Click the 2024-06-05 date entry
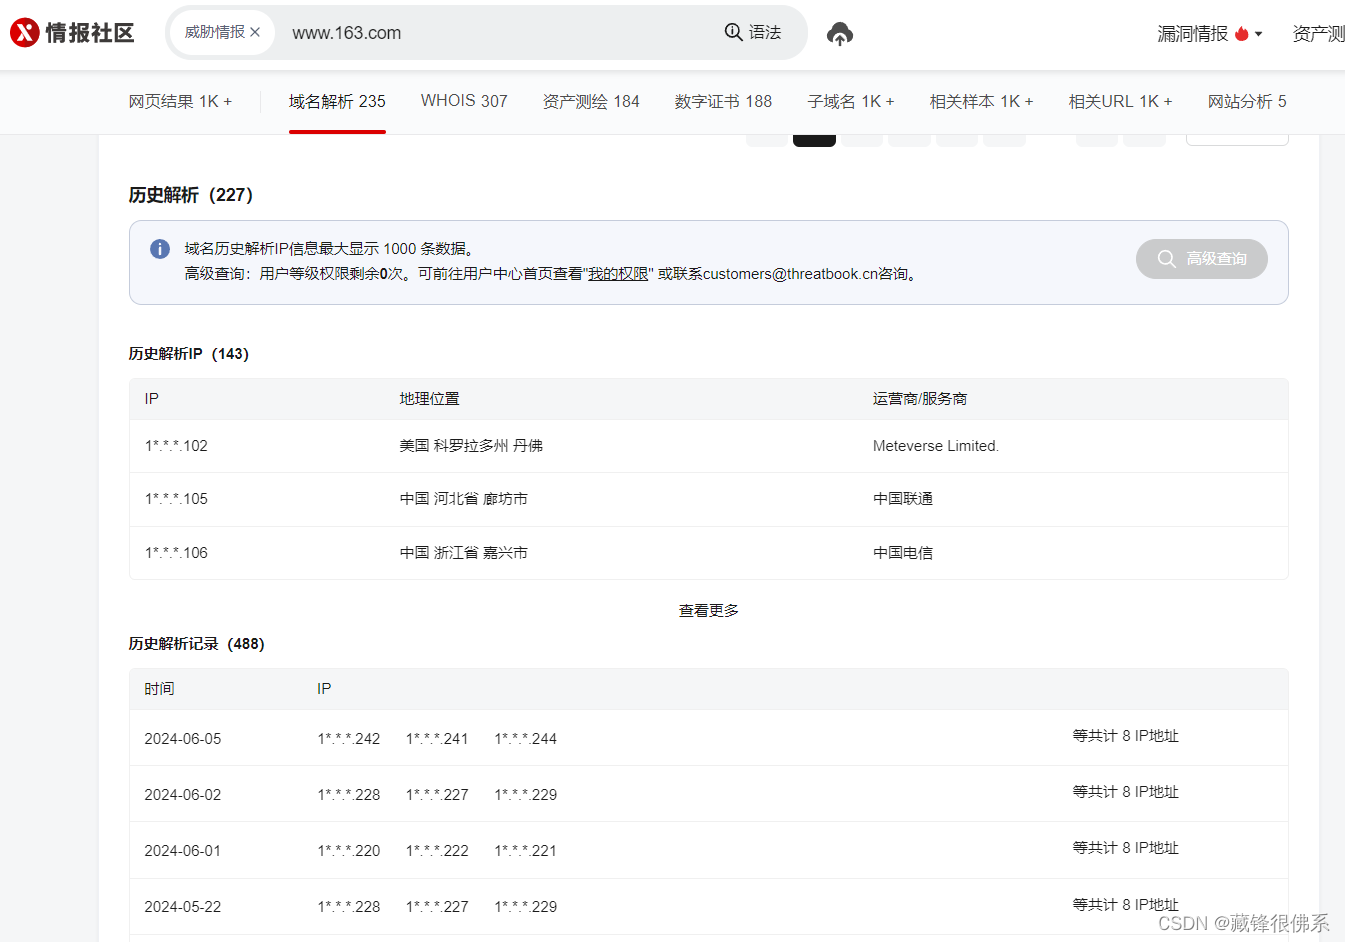The height and width of the screenshot is (942, 1345). click(x=183, y=739)
